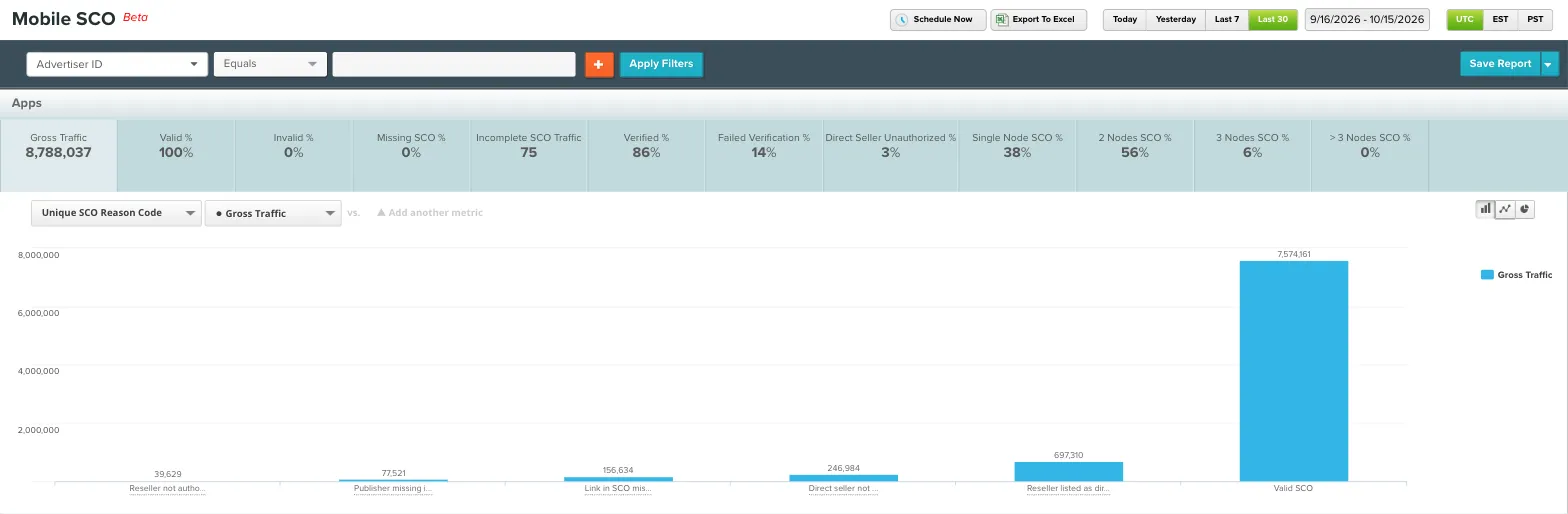Viewport: 1568px width, 514px height.
Task: Click the clock icon on Schedule Now
Action: pos(902,20)
